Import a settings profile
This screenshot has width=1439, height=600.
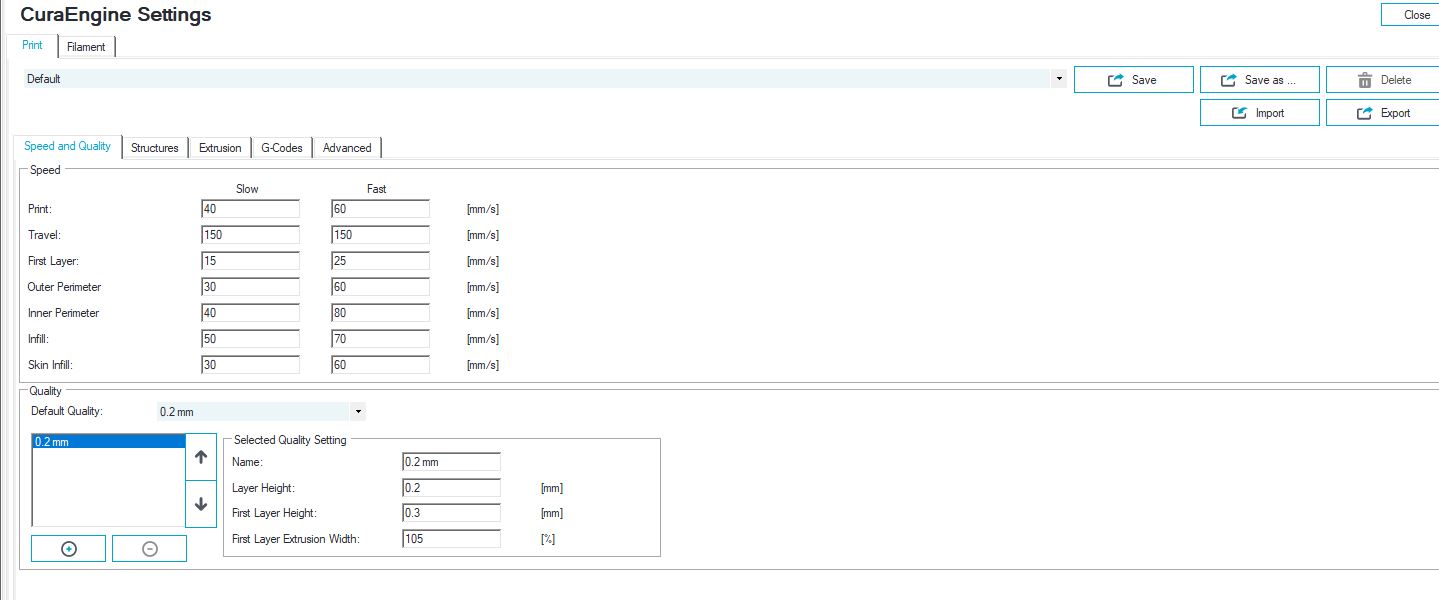click(x=1260, y=113)
